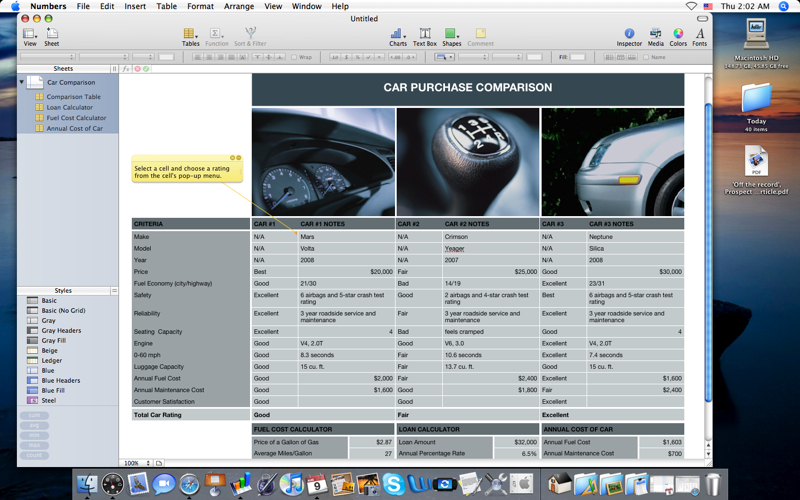The image size is (800, 500).
Task: Open the Format menu
Action: pyautogui.click(x=200, y=6)
